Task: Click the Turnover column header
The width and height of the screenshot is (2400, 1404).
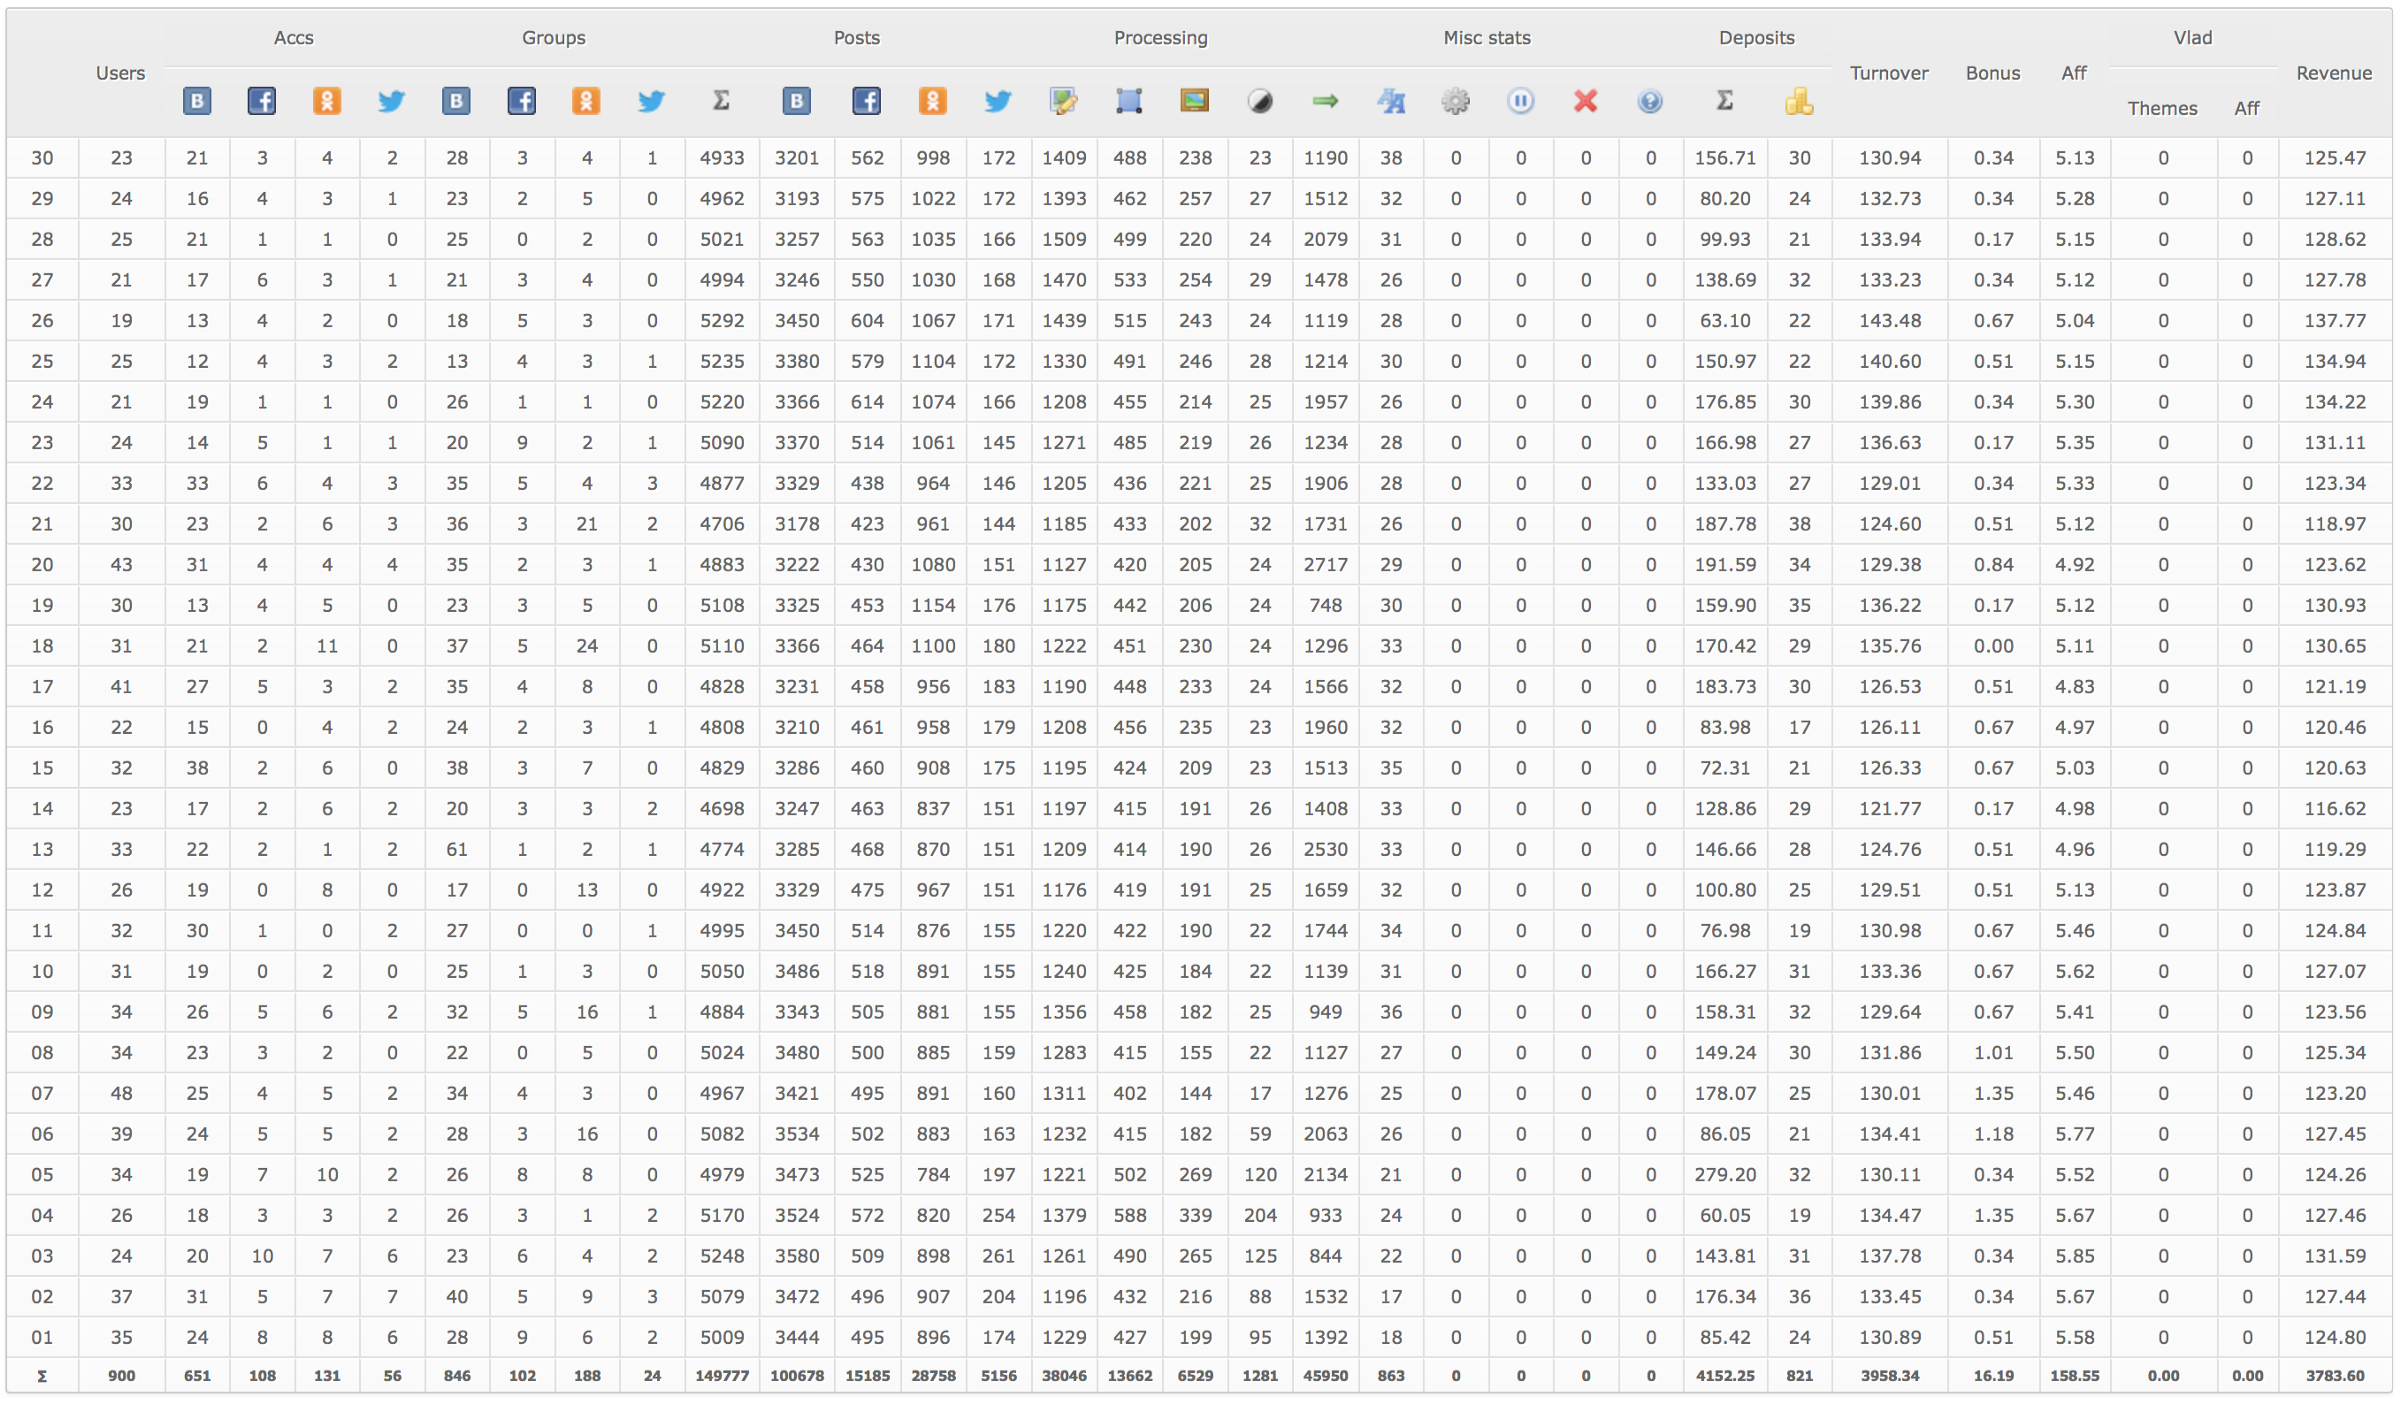Action: click(x=1889, y=73)
